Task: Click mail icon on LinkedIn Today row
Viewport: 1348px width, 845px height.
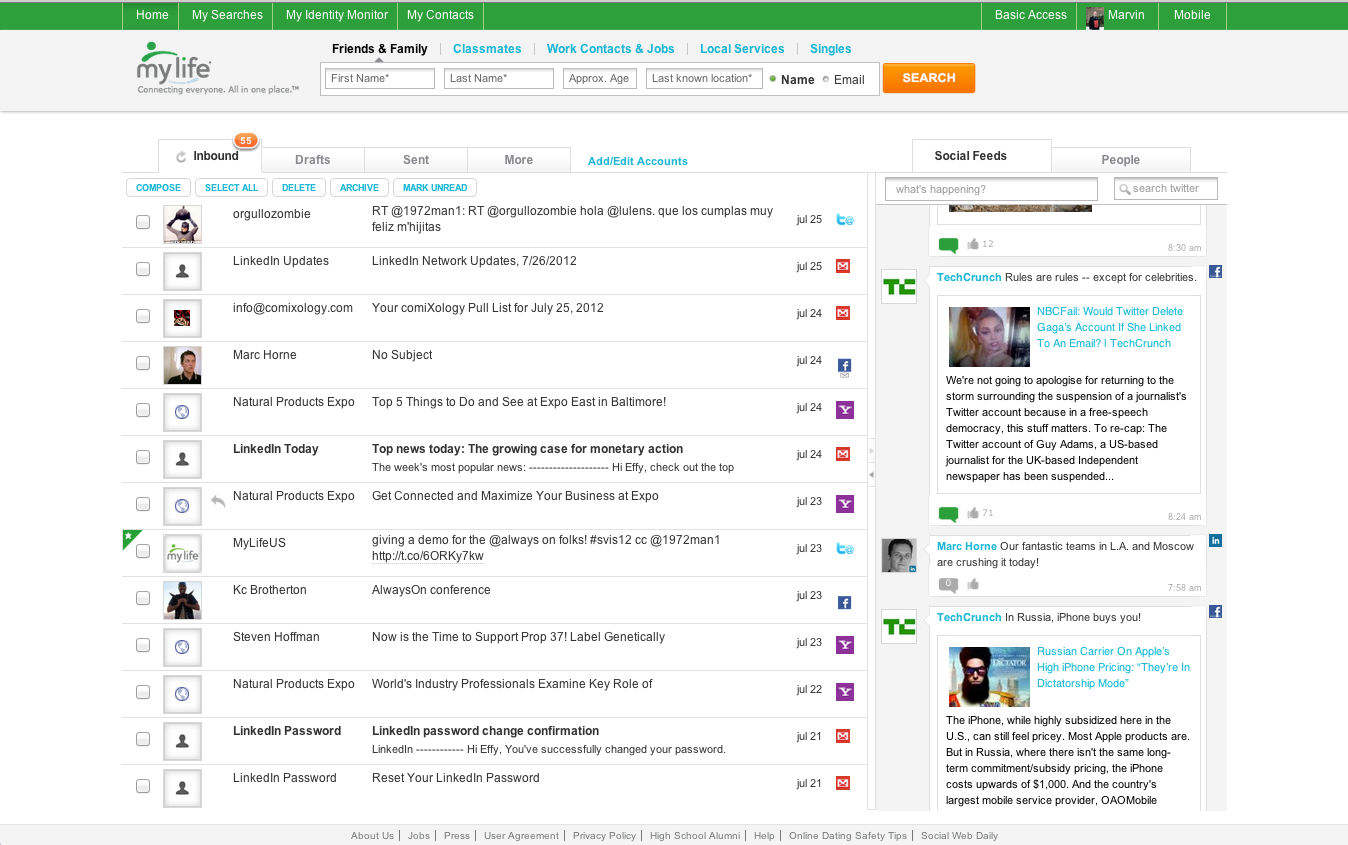Action: click(x=843, y=454)
